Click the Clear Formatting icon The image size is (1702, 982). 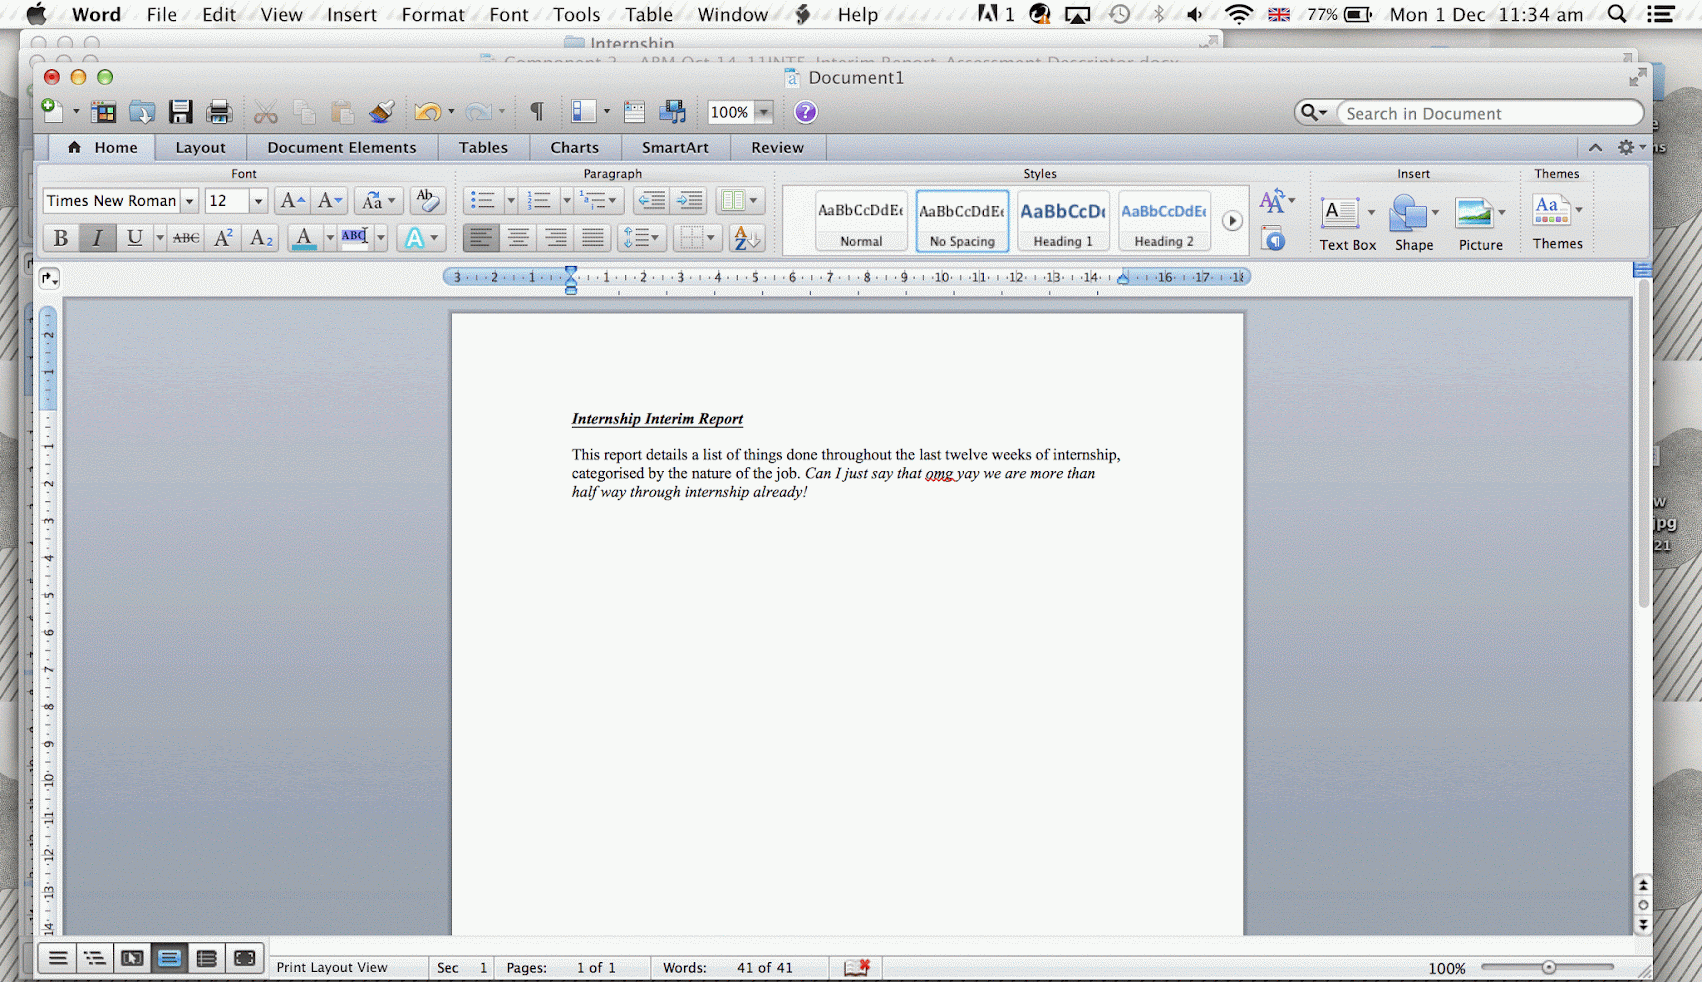(x=426, y=201)
